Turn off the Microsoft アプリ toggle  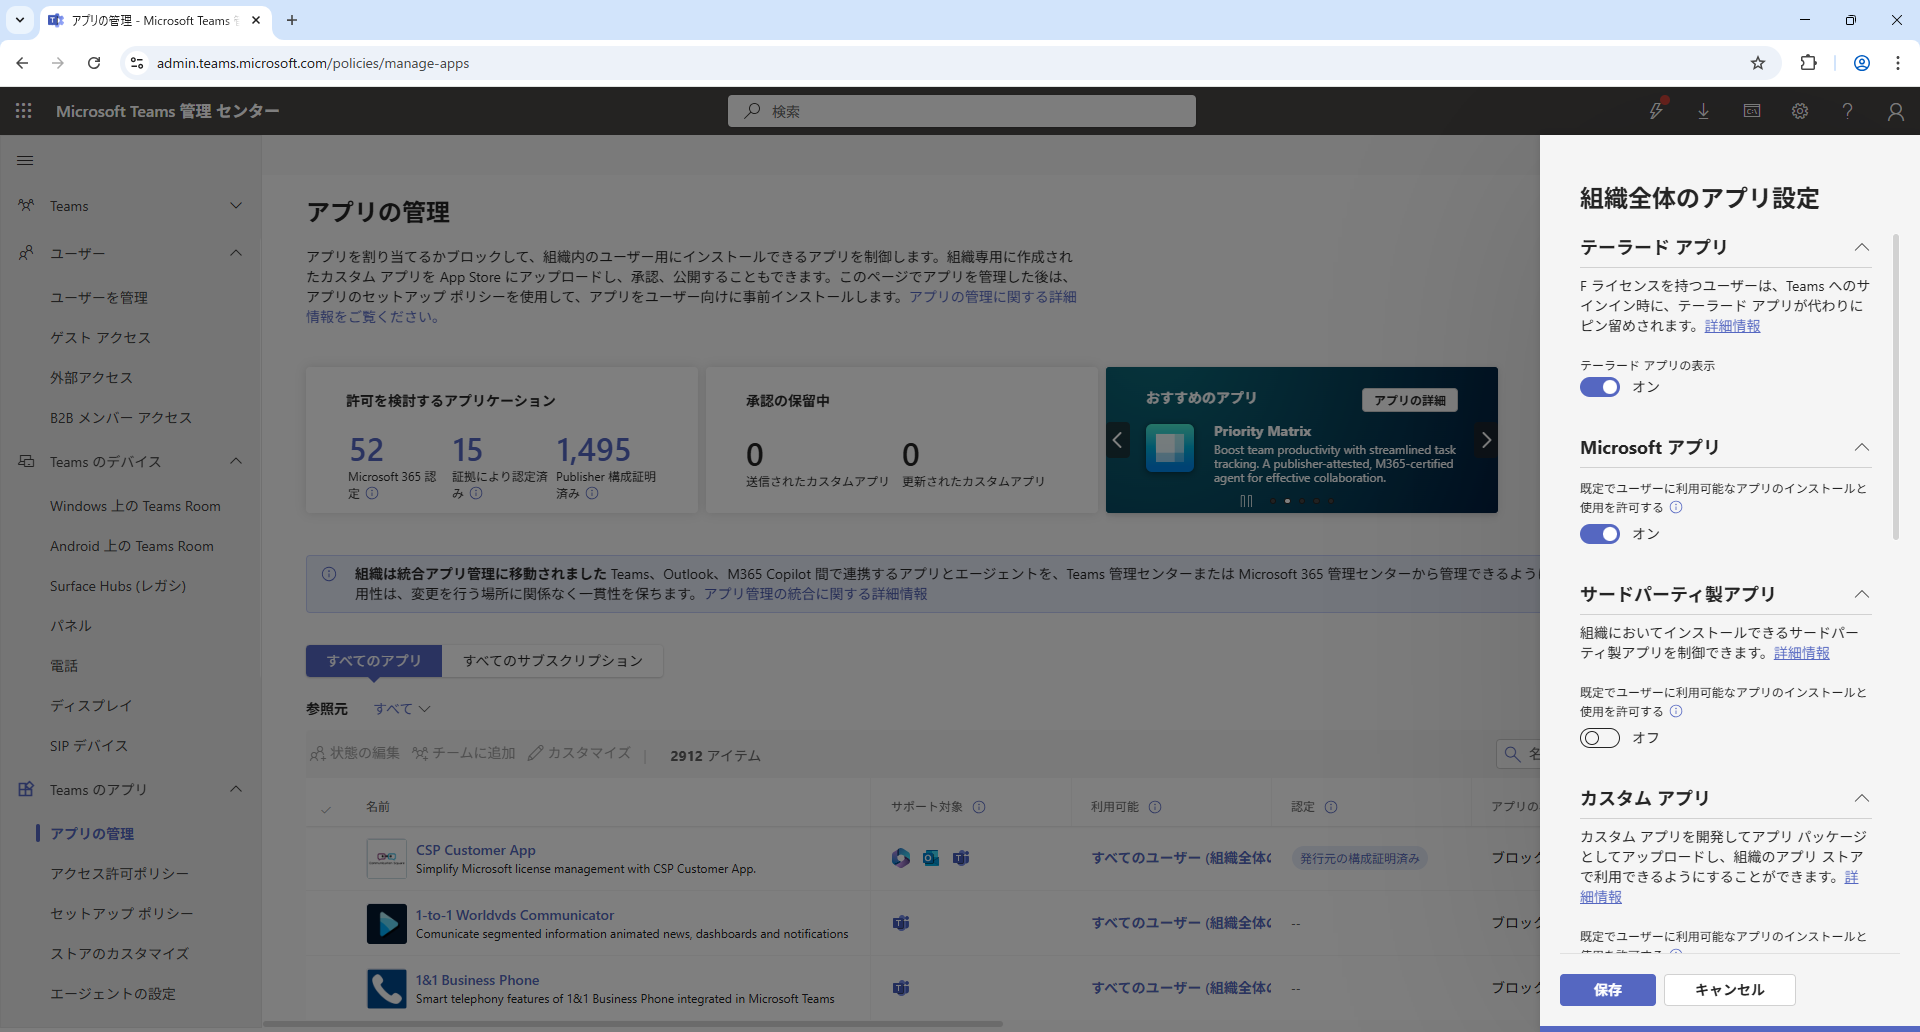pos(1600,534)
